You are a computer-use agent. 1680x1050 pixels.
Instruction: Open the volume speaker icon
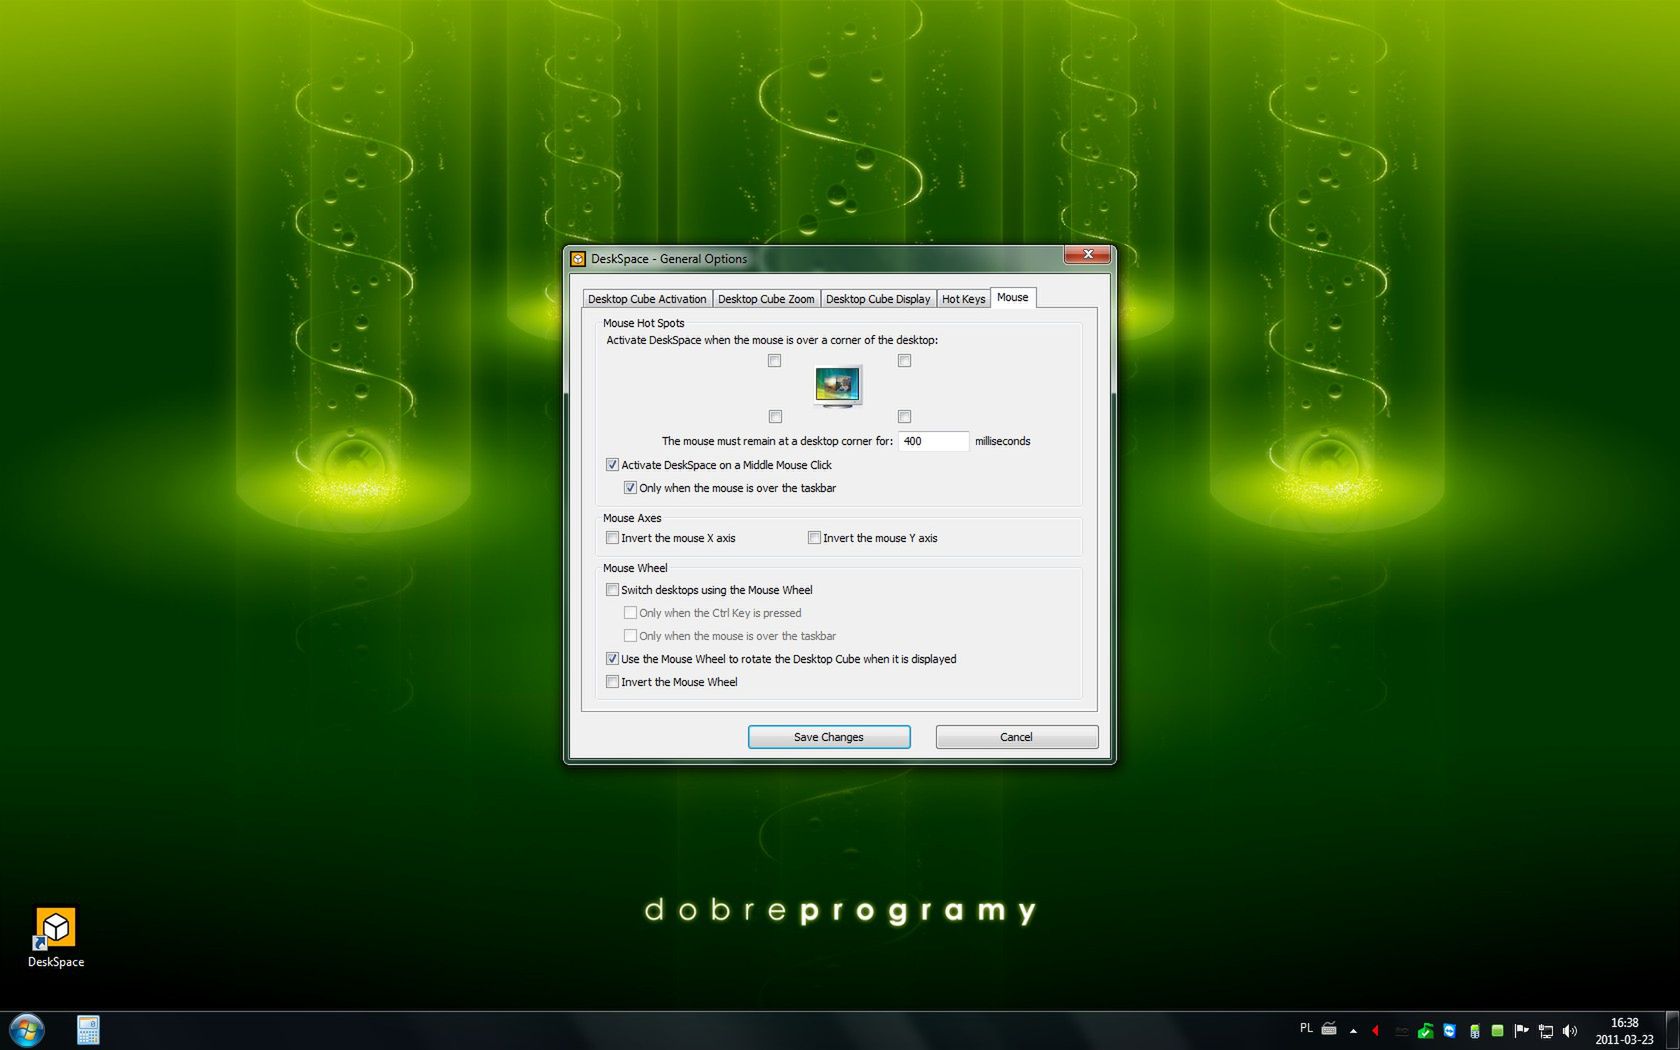pos(1570,1030)
